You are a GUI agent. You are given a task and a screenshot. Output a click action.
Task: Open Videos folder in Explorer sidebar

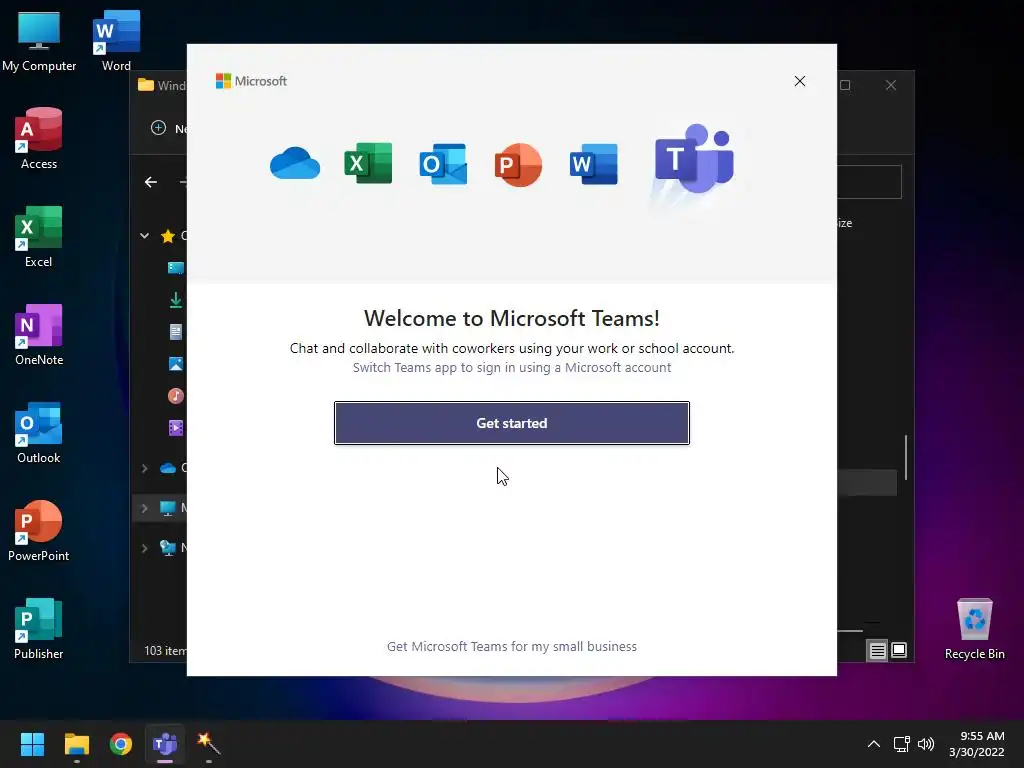(x=176, y=428)
